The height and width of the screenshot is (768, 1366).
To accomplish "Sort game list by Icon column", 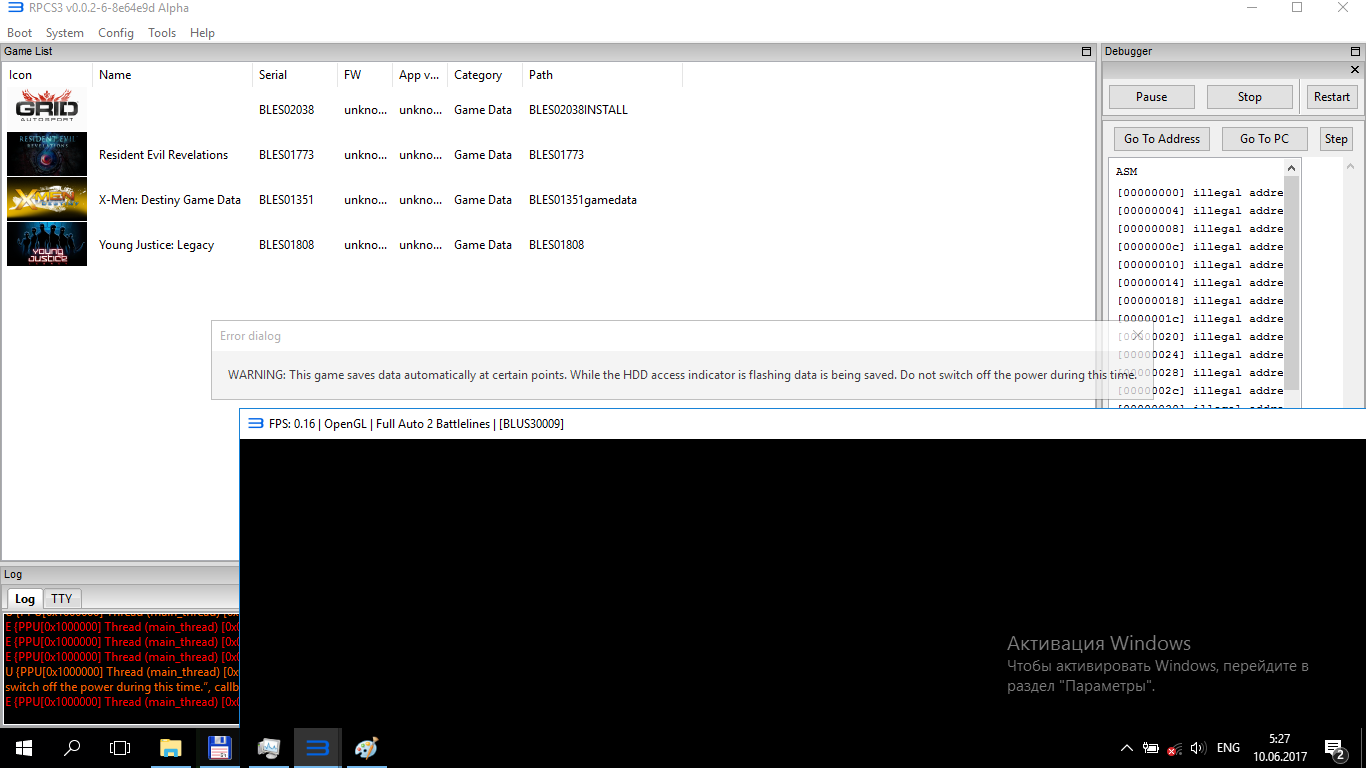I will pyautogui.click(x=47, y=75).
